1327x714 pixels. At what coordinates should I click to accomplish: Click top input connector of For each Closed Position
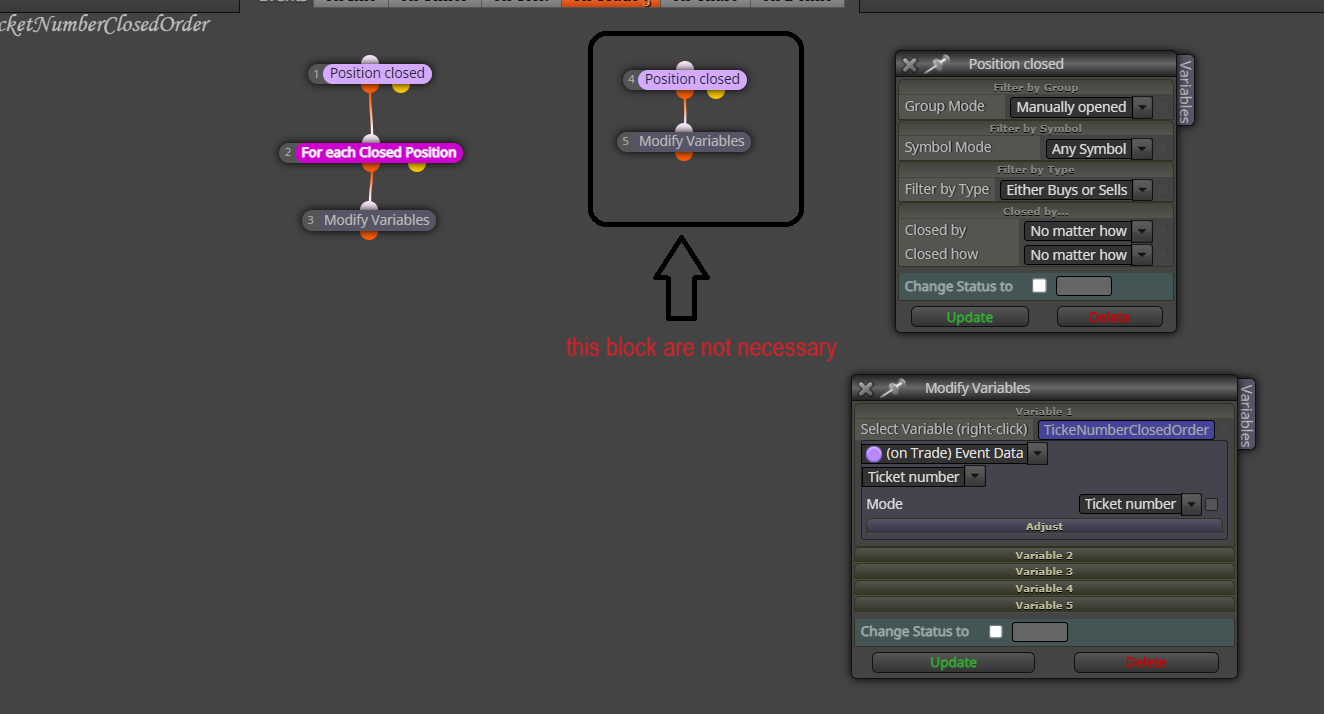pos(370,140)
